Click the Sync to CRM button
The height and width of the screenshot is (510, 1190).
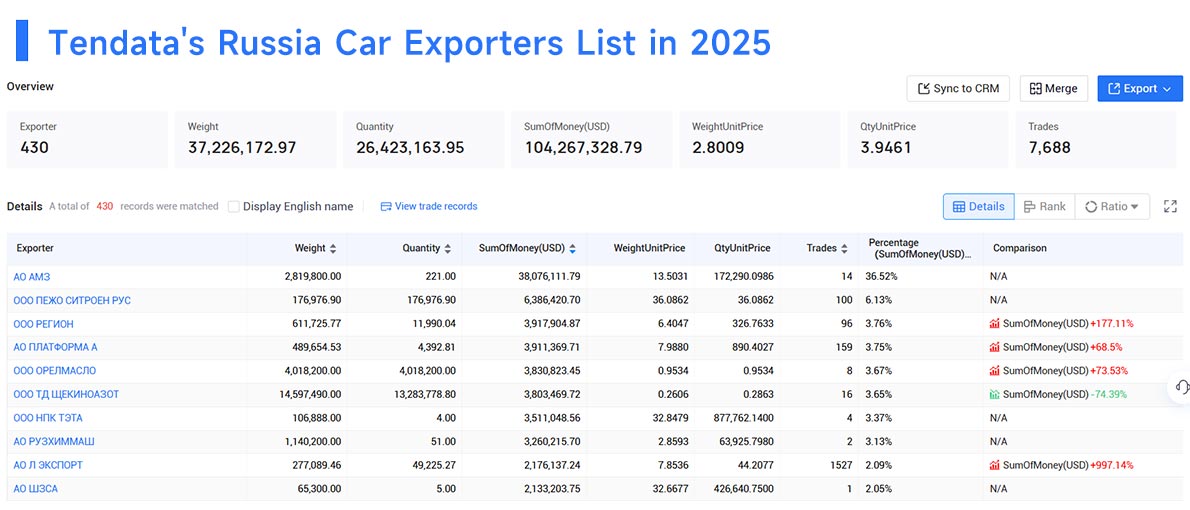point(959,89)
